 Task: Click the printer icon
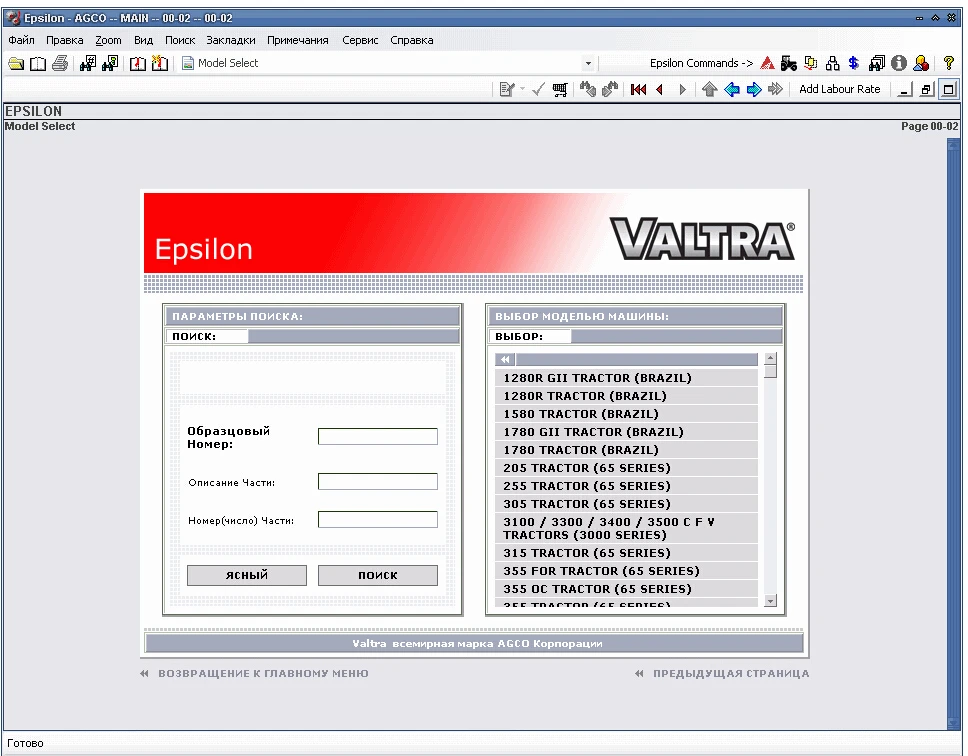tap(60, 63)
